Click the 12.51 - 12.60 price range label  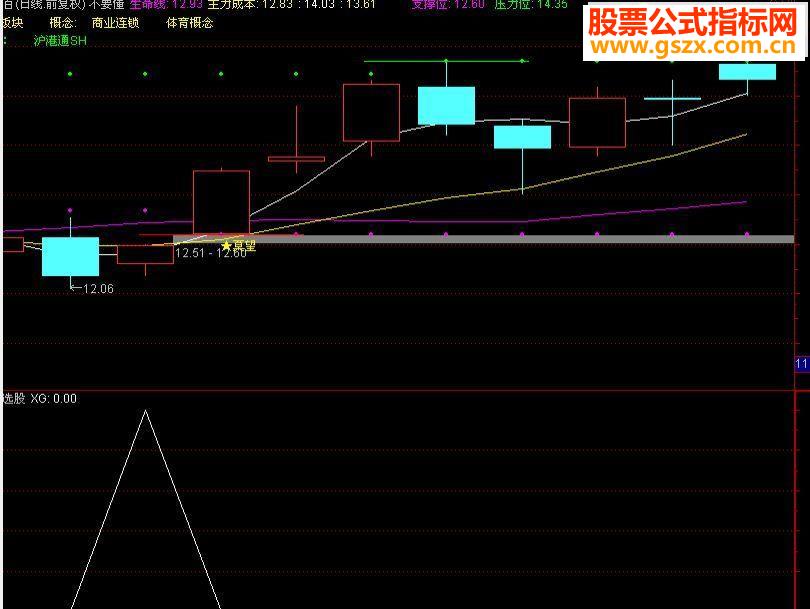click(x=210, y=253)
